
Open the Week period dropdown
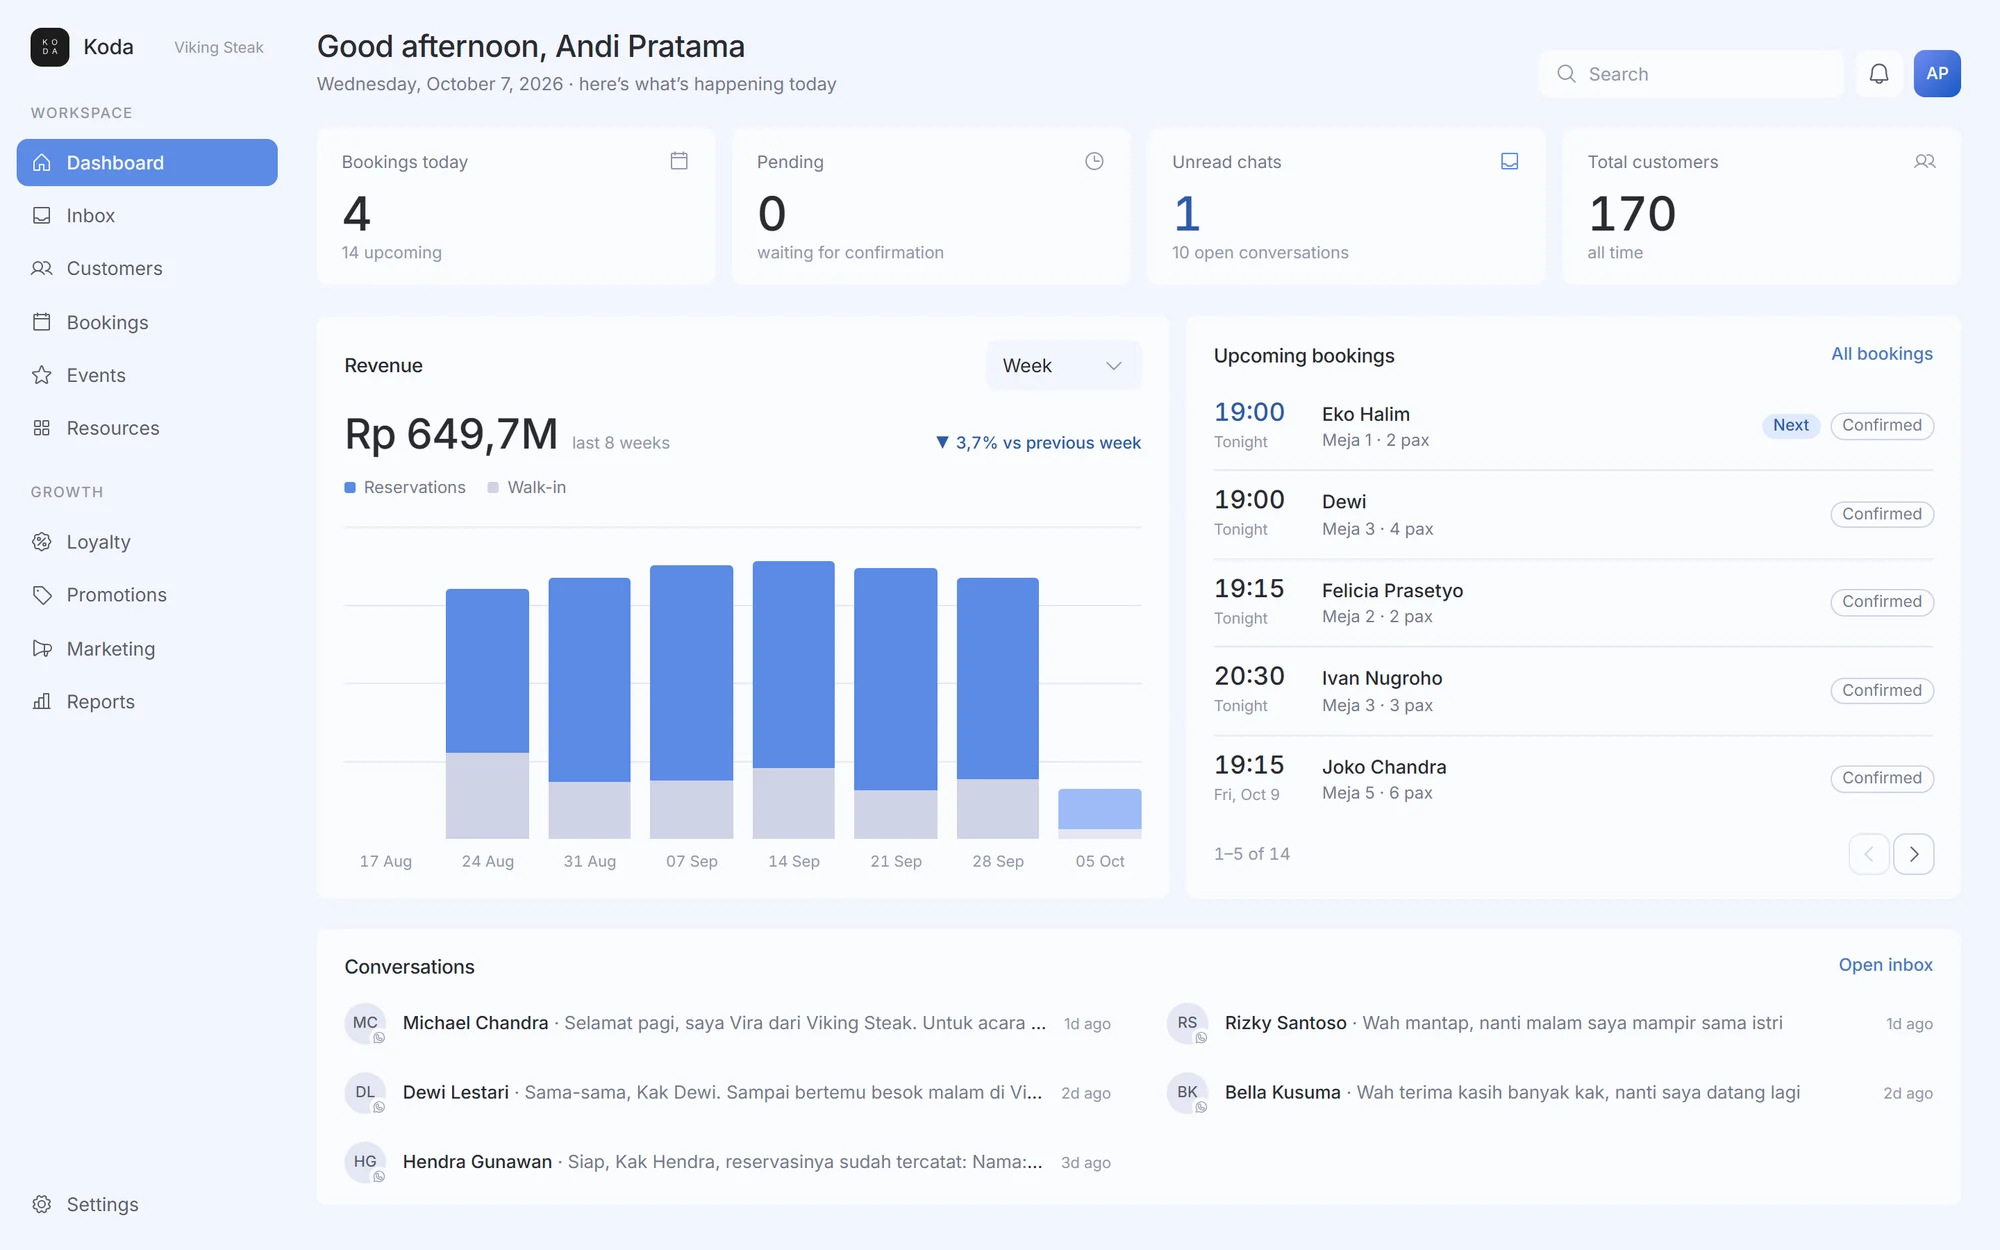coord(1063,366)
